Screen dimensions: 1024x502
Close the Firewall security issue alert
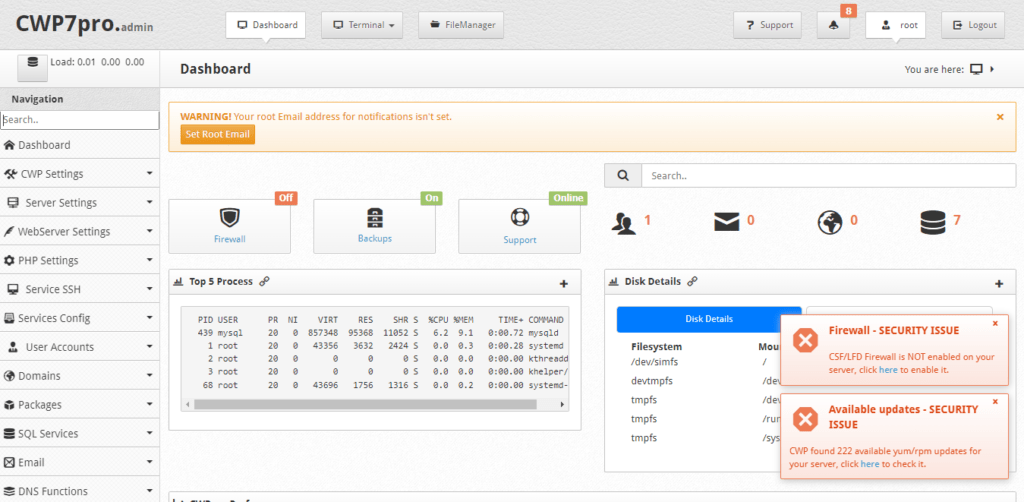pos(995,323)
